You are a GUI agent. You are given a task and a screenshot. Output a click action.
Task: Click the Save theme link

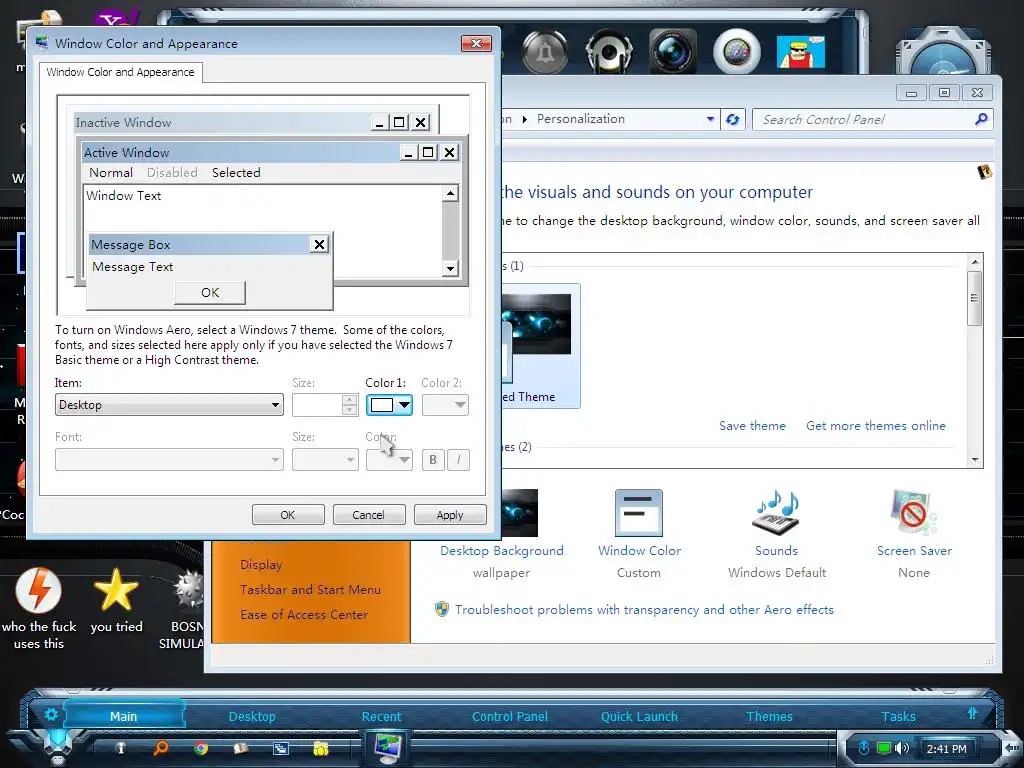[752, 426]
